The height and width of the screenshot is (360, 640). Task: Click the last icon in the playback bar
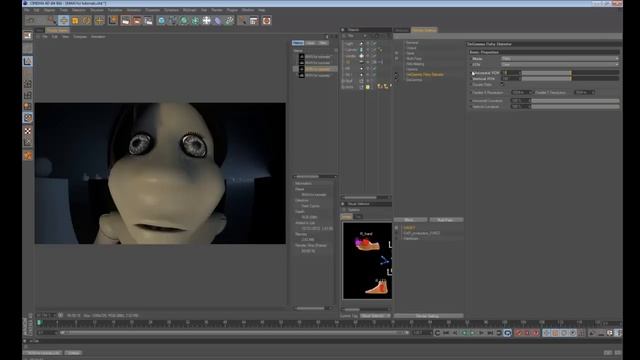point(619,333)
